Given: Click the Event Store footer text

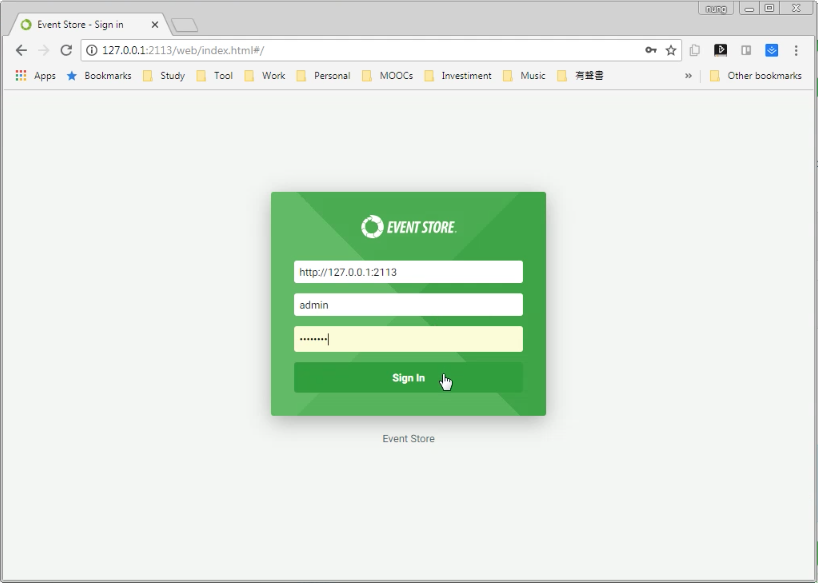Looking at the screenshot, I should click(x=408, y=439).
